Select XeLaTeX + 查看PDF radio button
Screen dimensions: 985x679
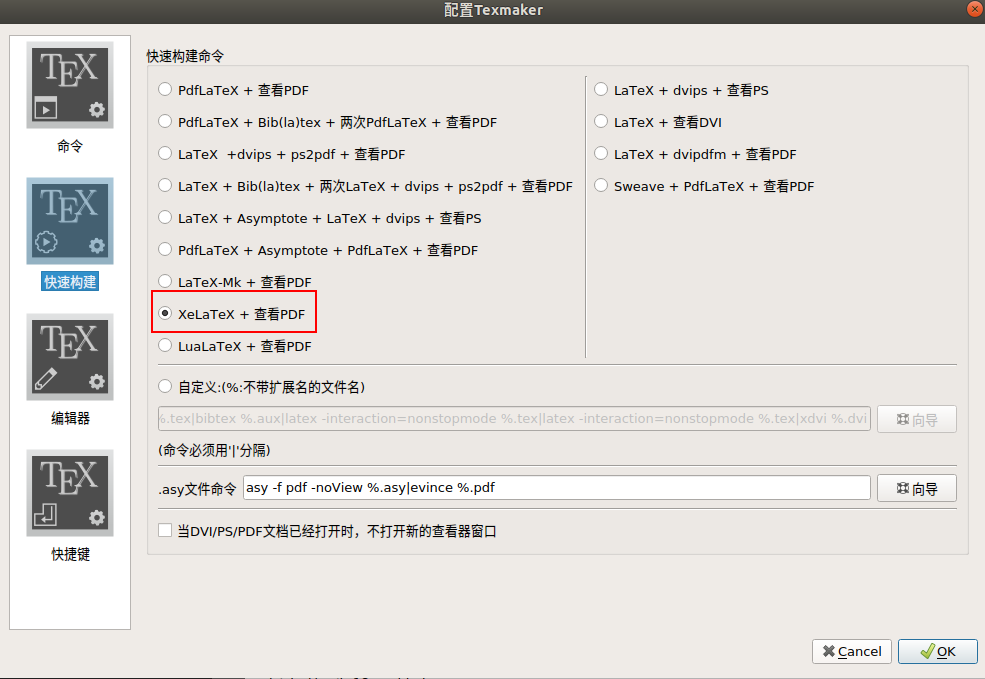click(165, 313)
